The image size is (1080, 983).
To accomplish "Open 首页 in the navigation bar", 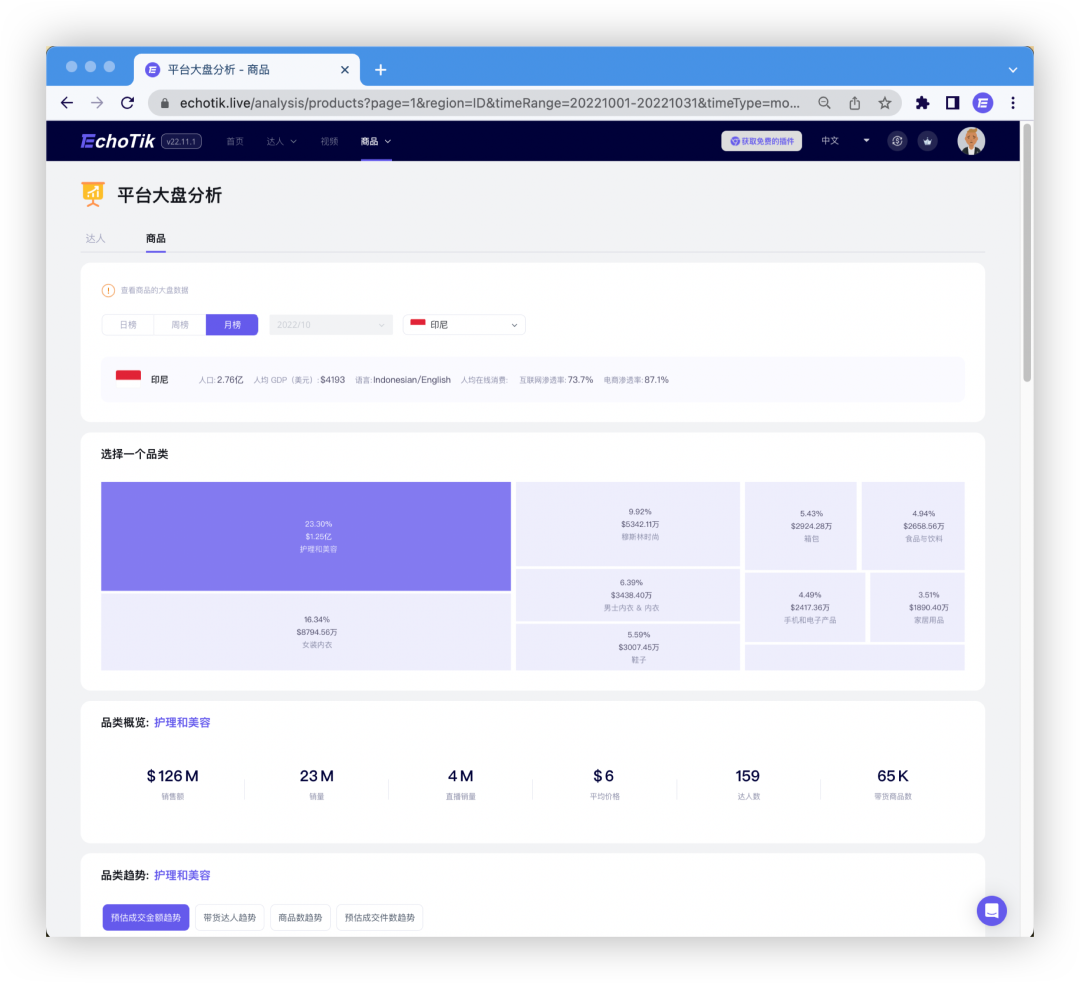I will point(235,141).
